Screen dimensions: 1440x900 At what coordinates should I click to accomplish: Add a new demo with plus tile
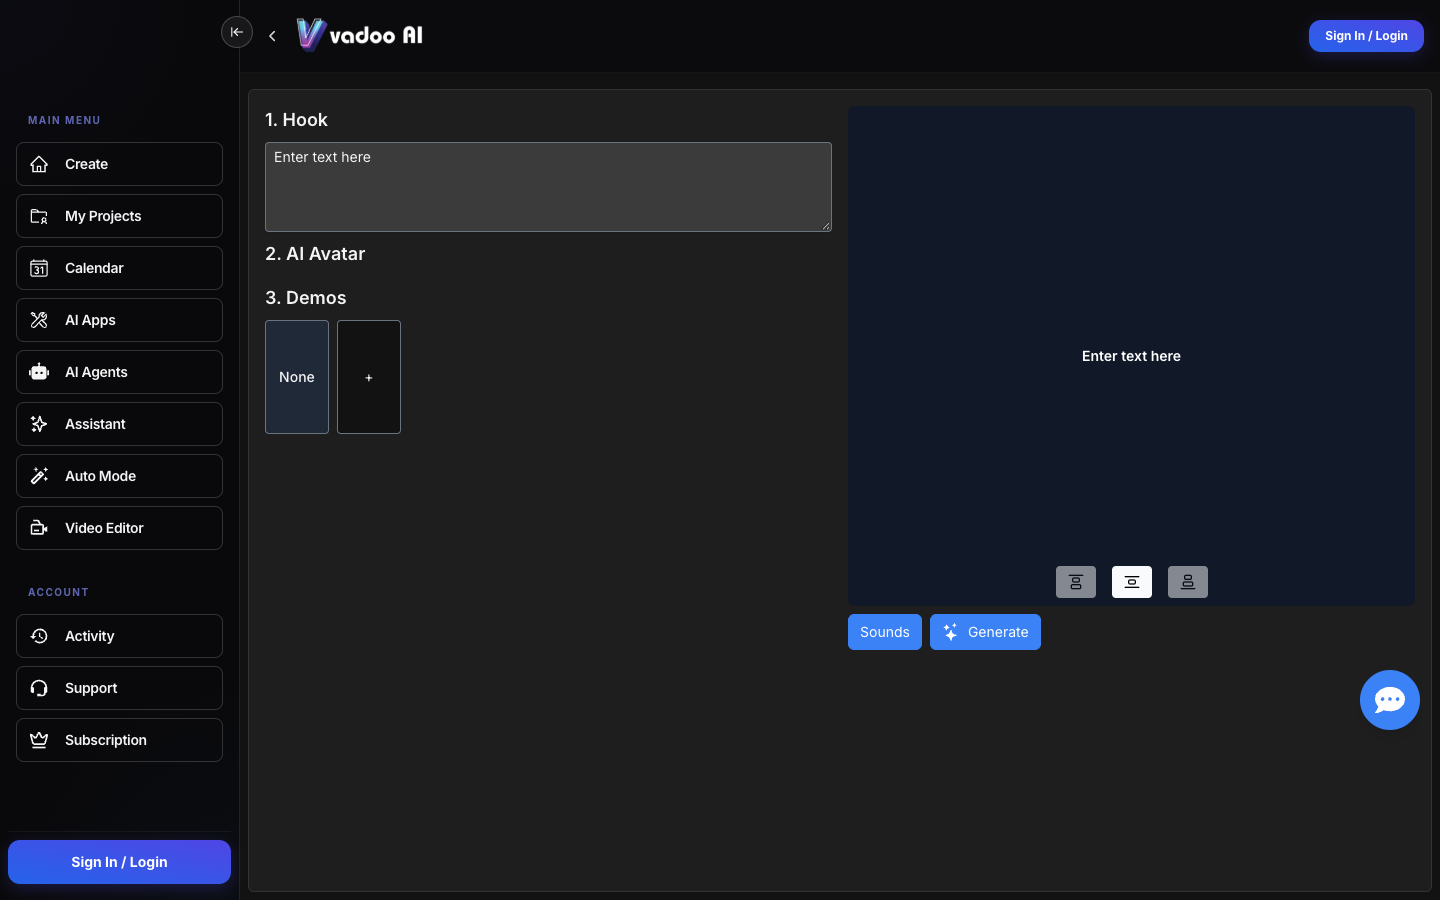pyautogui.click(x=369, y=377)
